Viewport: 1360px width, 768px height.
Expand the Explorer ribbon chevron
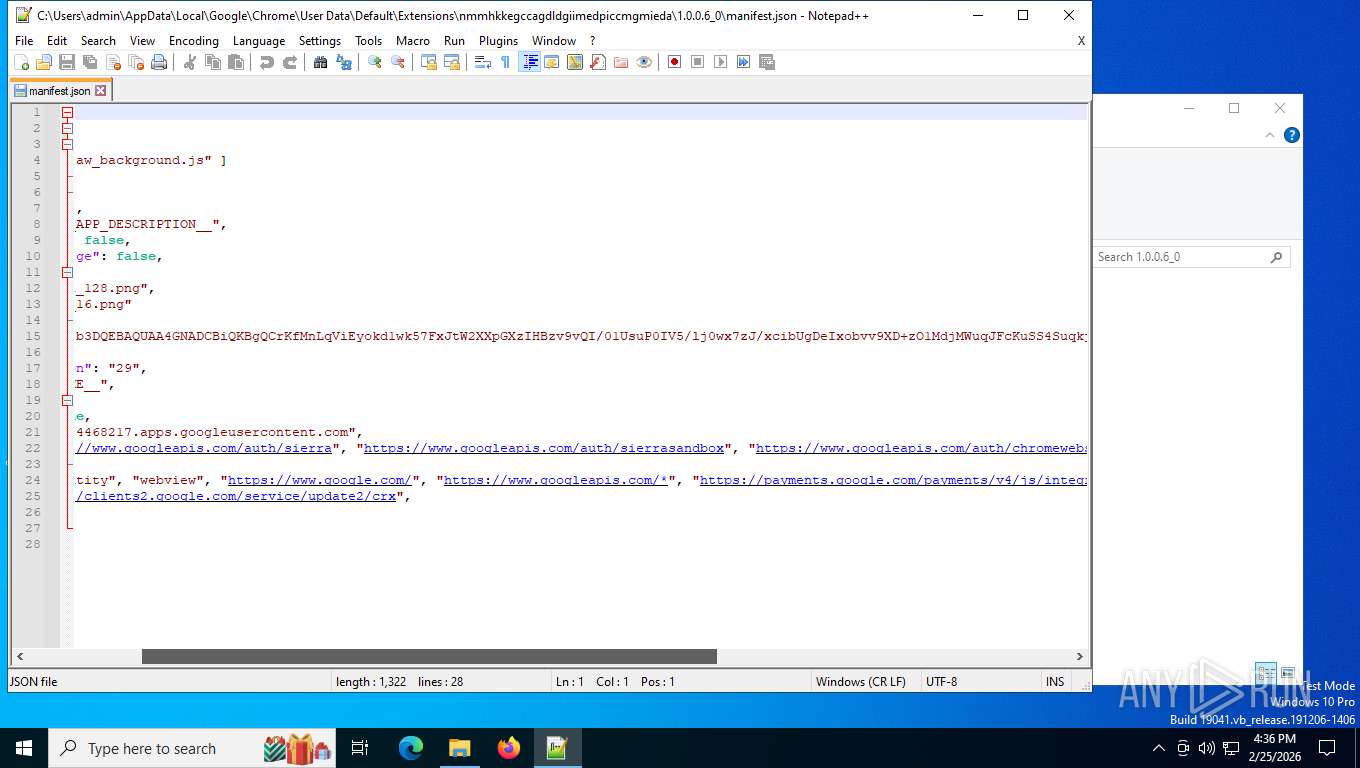[1270, 135]
